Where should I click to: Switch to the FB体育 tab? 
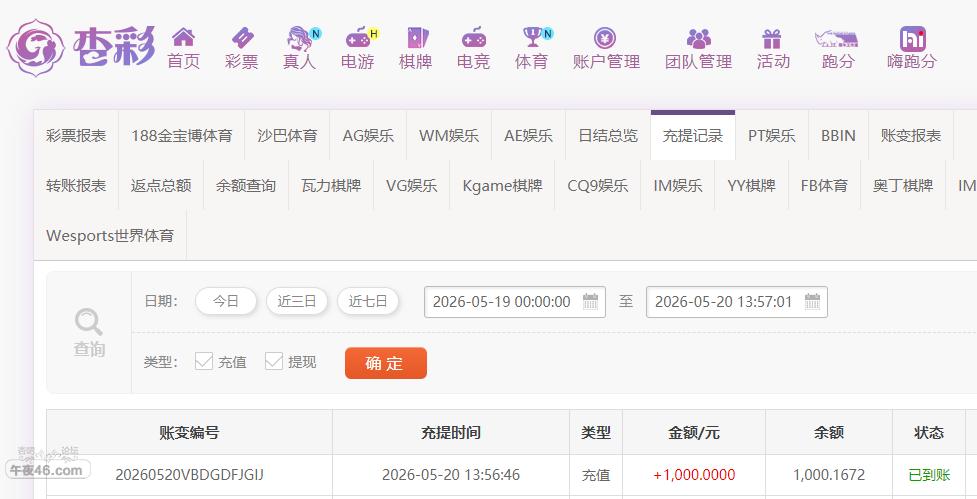click(824, 185)
